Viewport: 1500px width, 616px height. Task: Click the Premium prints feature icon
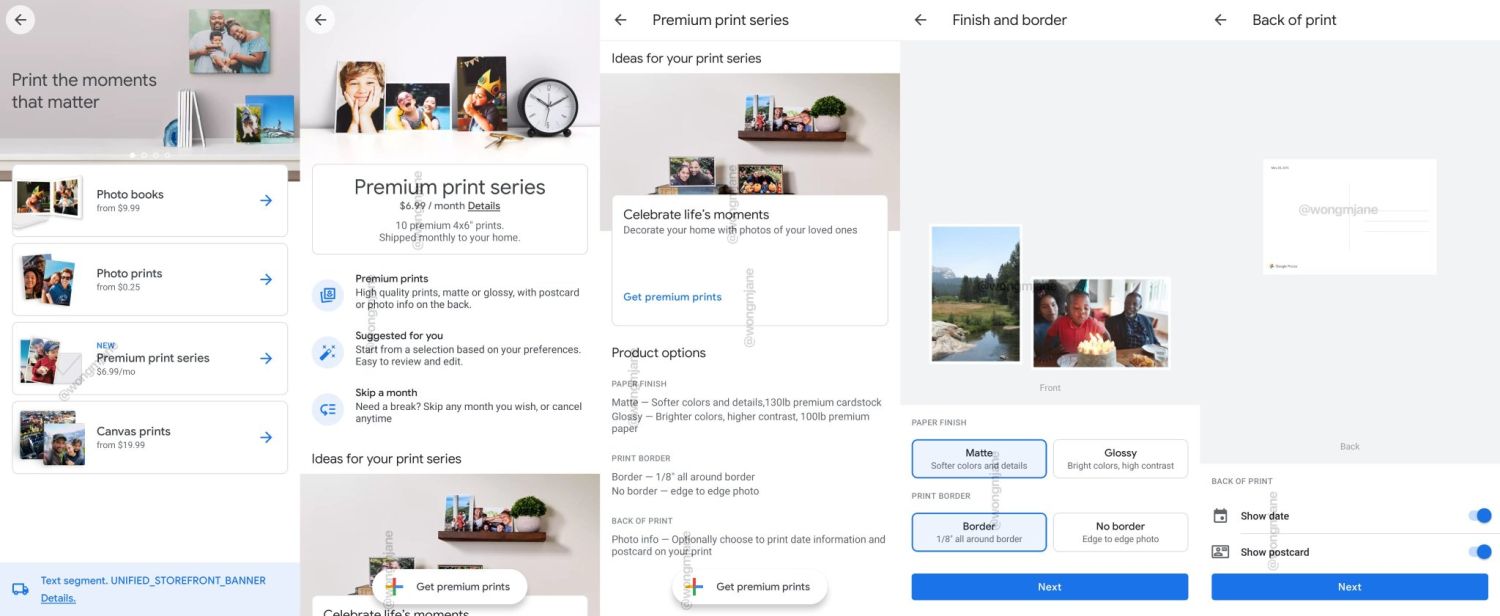[x=327, y=294]
